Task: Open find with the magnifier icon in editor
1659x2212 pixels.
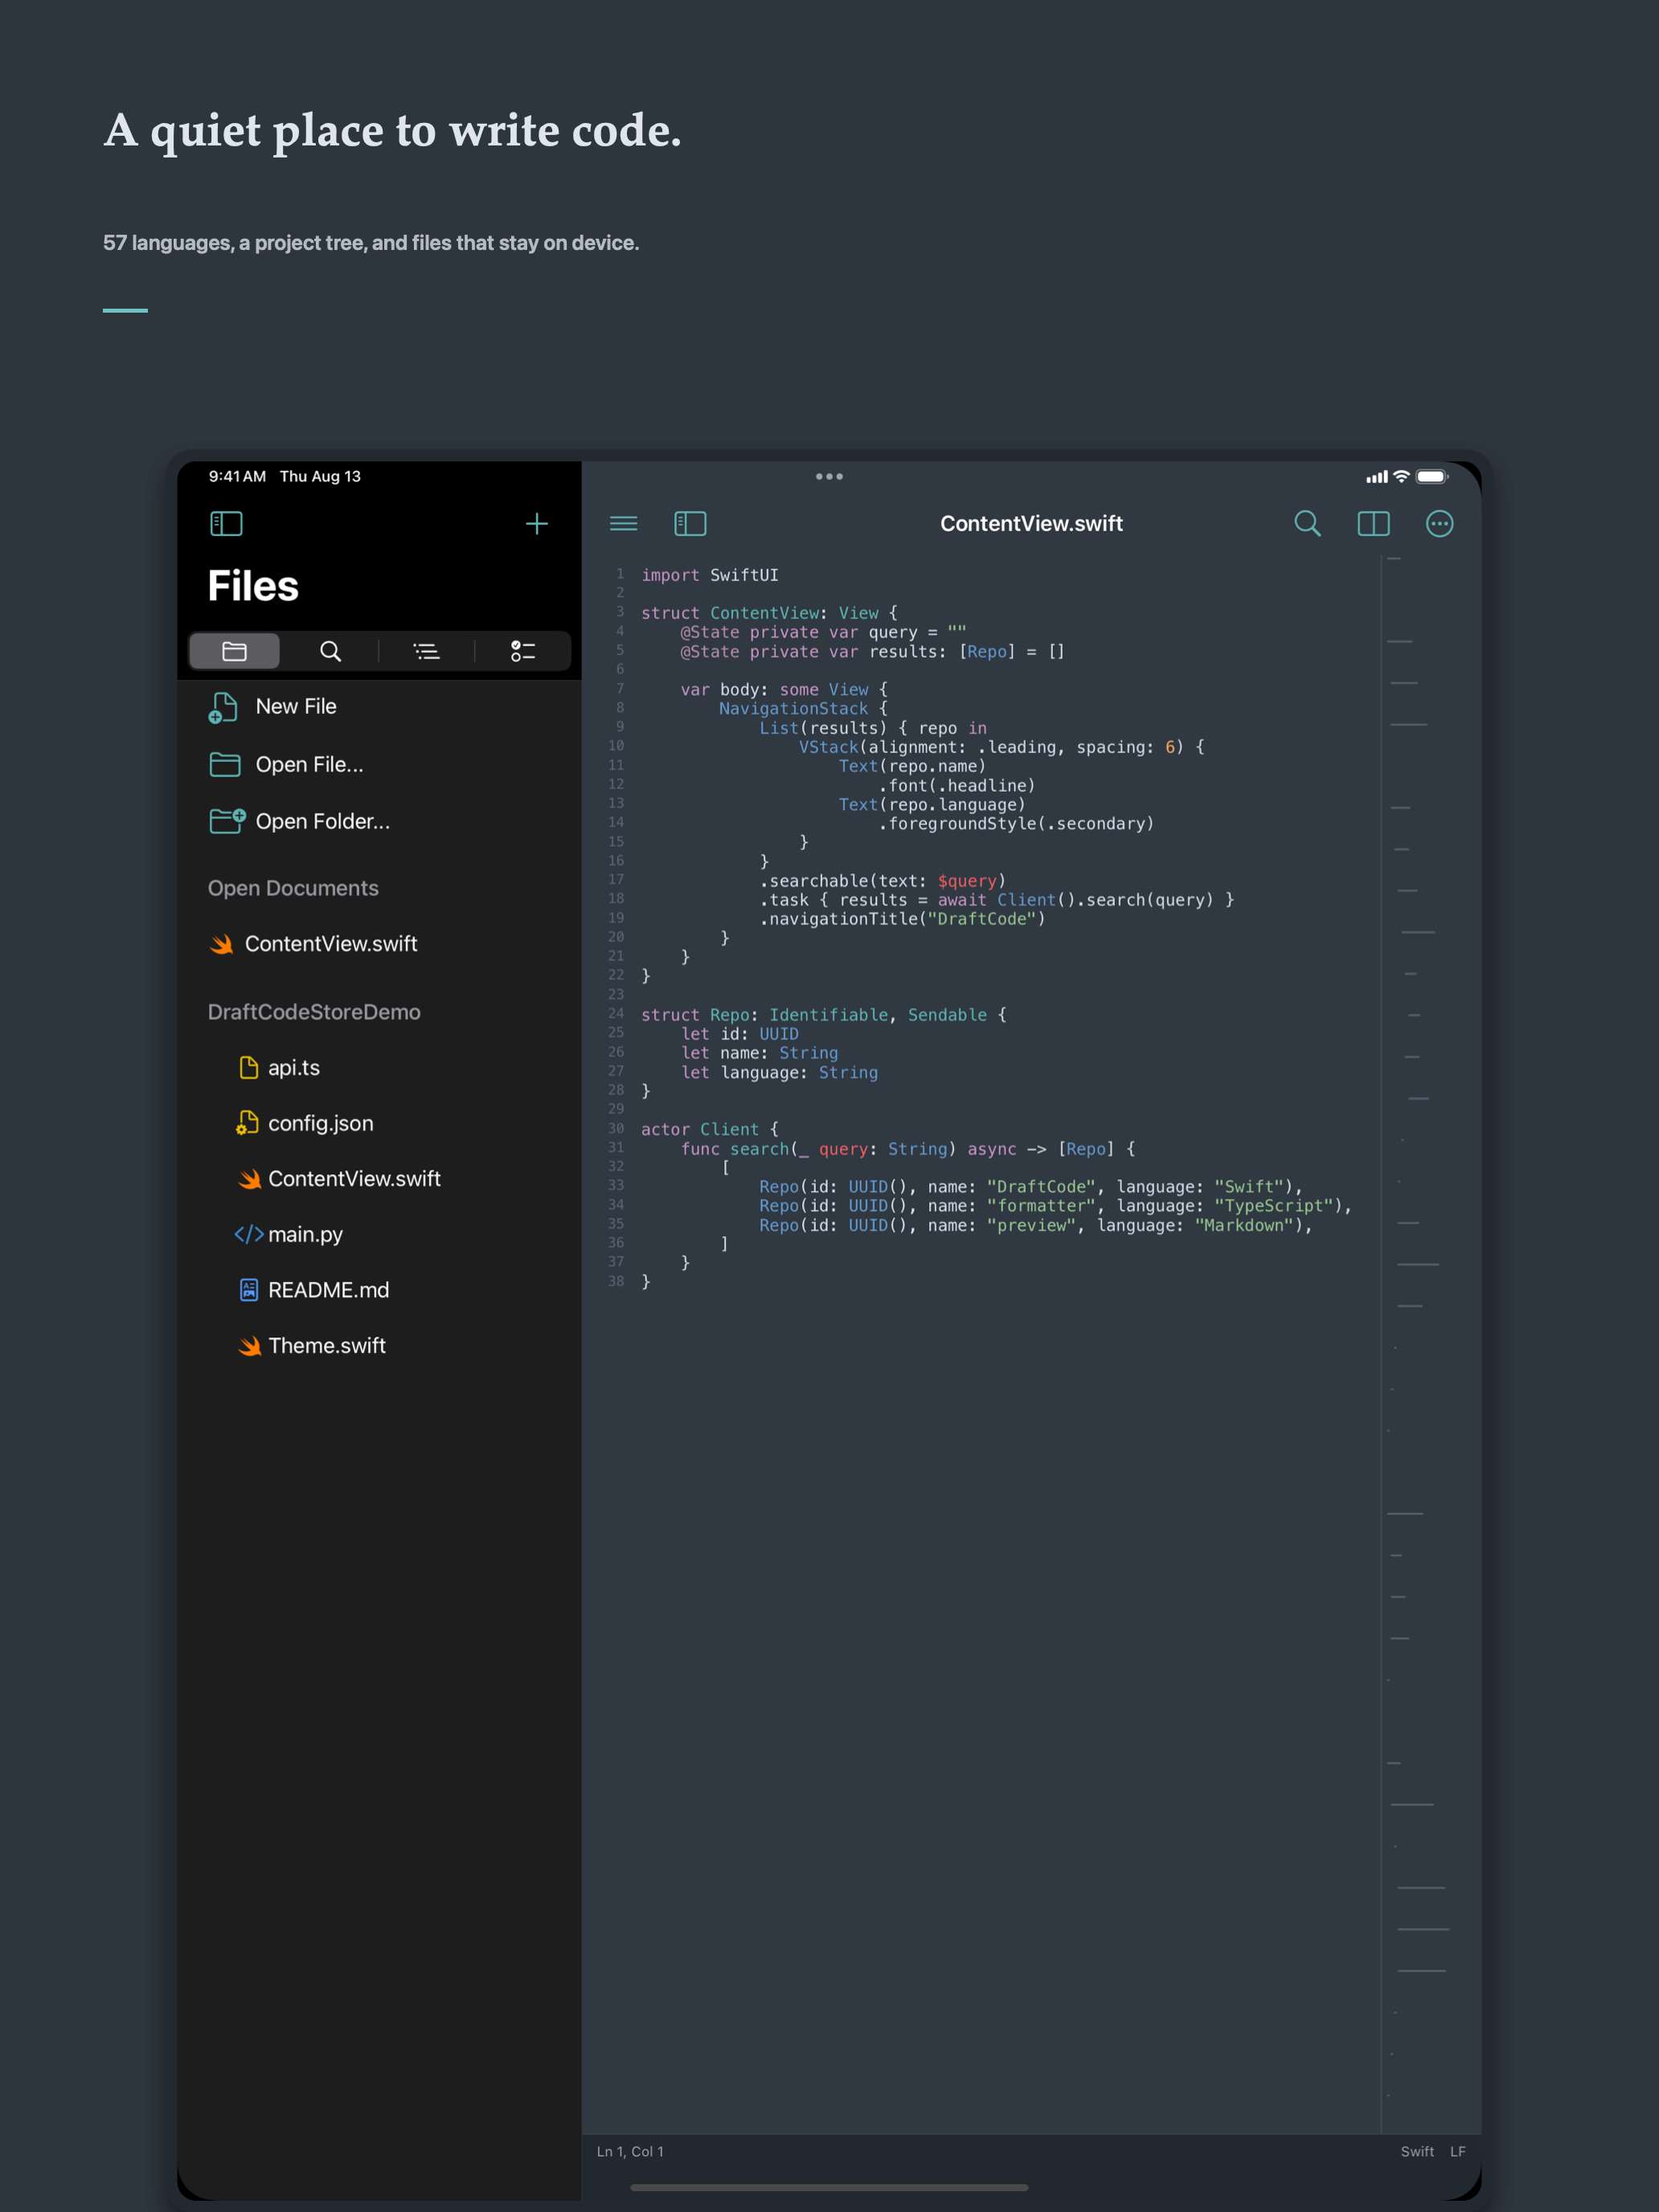Action: 1307,523
